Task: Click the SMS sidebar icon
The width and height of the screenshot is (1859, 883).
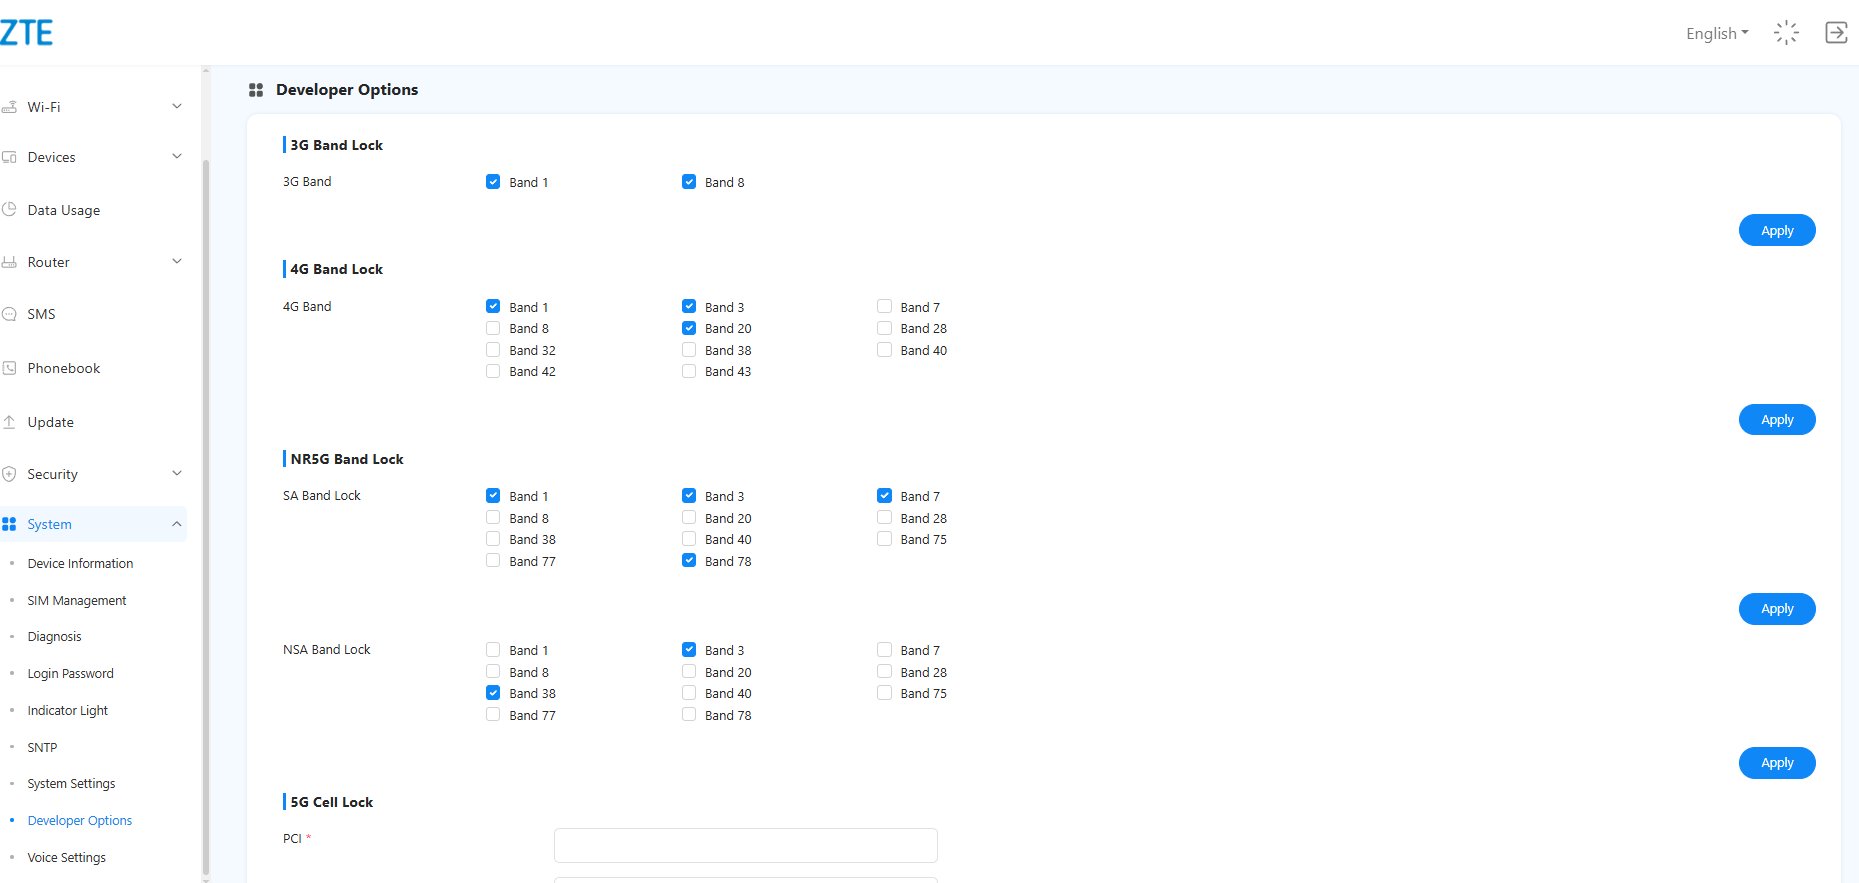Action: coord(10,314)
